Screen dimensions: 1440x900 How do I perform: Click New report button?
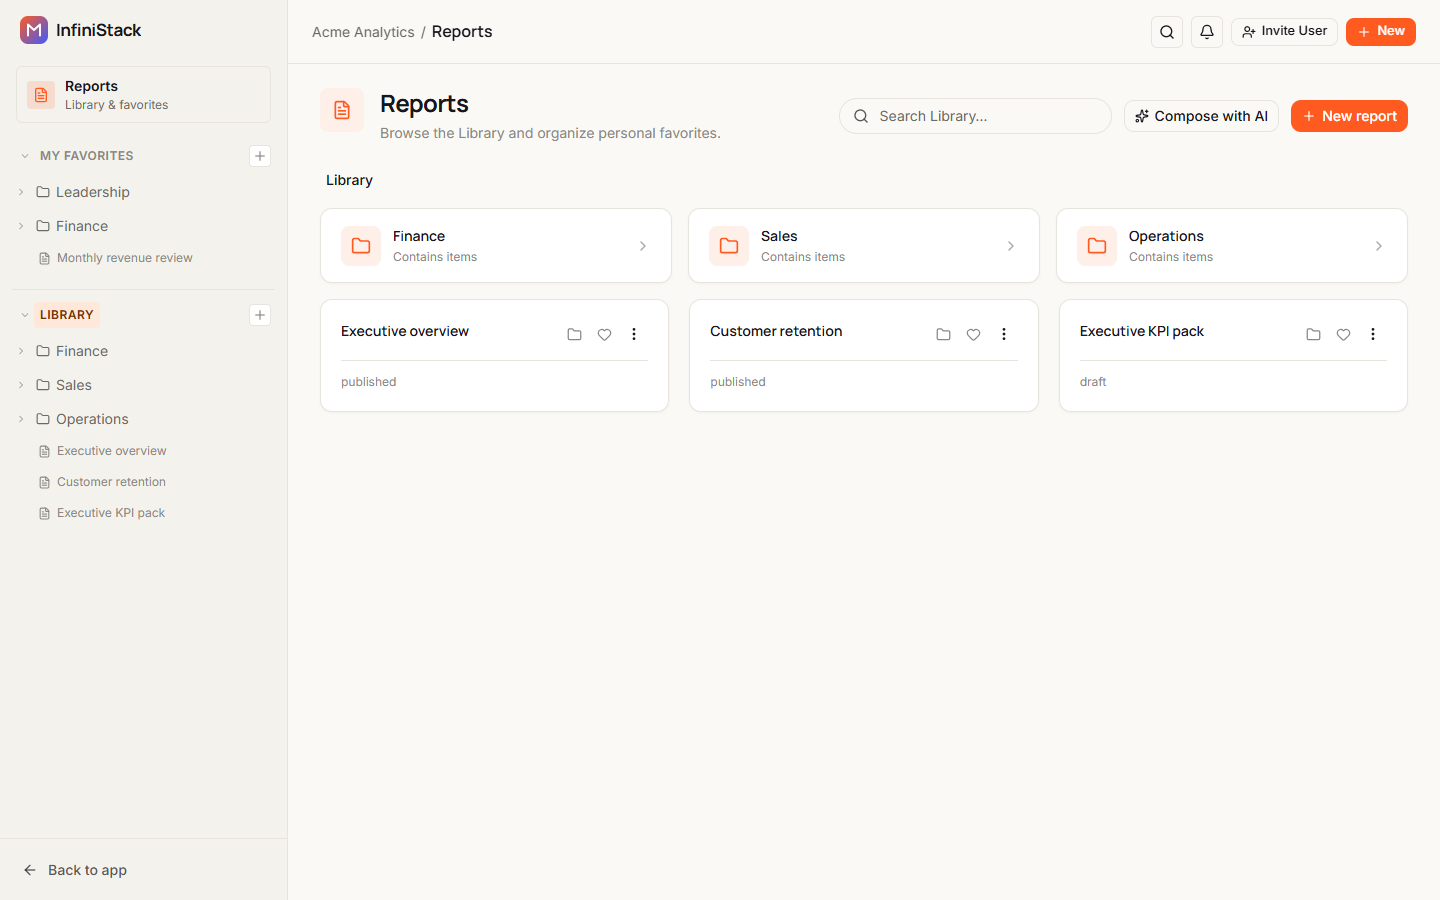point(1349,116)
